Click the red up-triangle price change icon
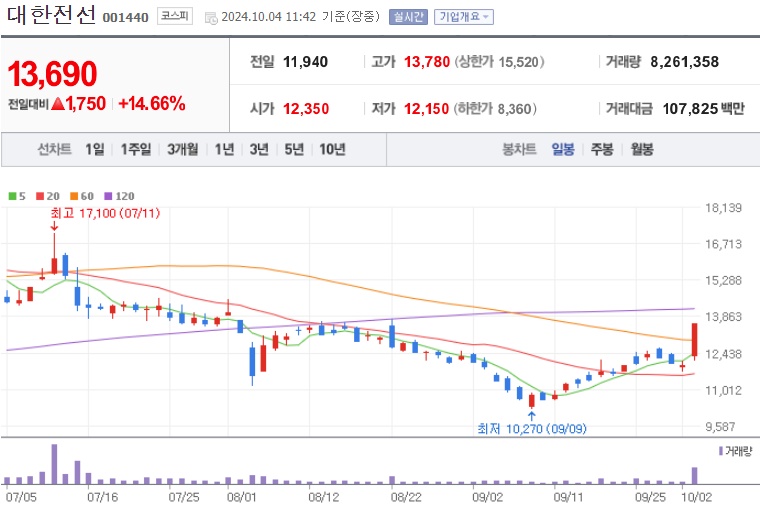Screen dimensions: 760x510 pos(58,103)
